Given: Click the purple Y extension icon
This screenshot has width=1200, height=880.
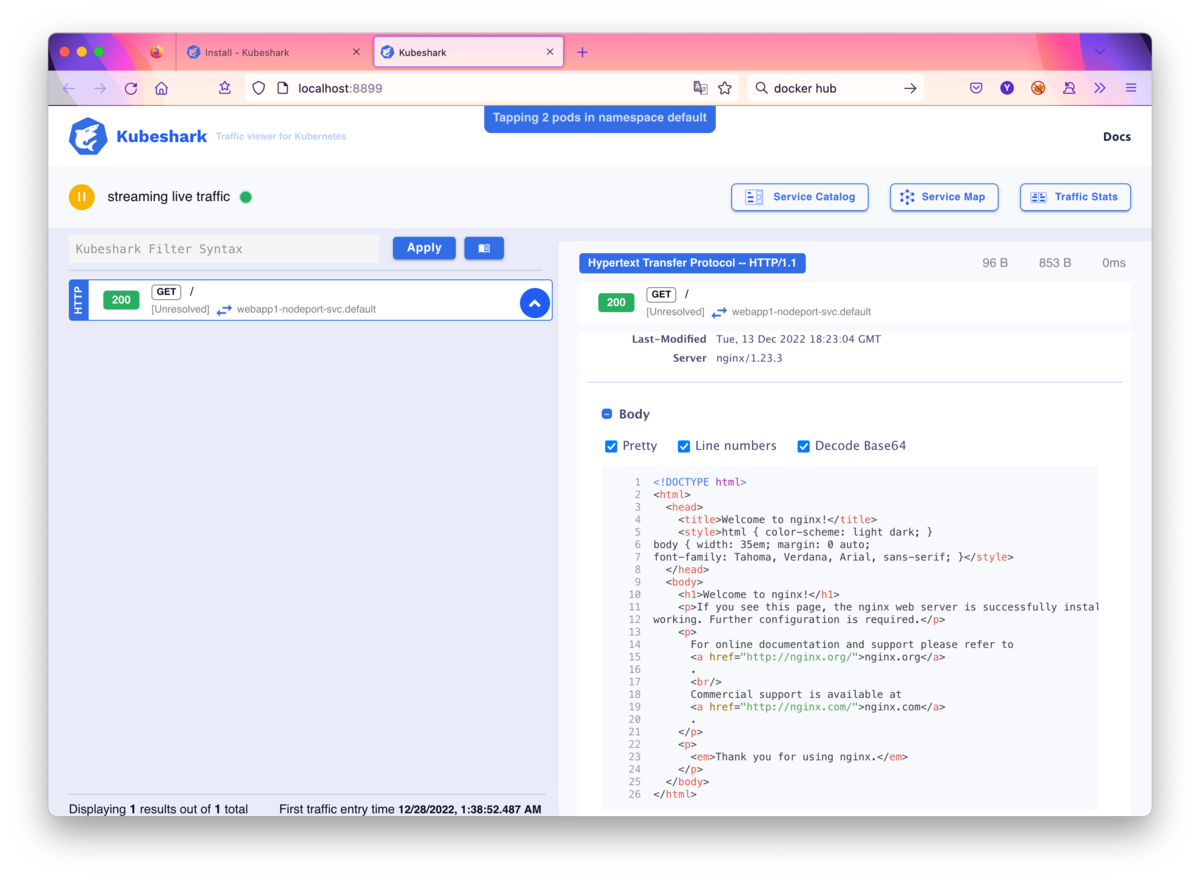Looking at the screenshot, I should 1007,88.
